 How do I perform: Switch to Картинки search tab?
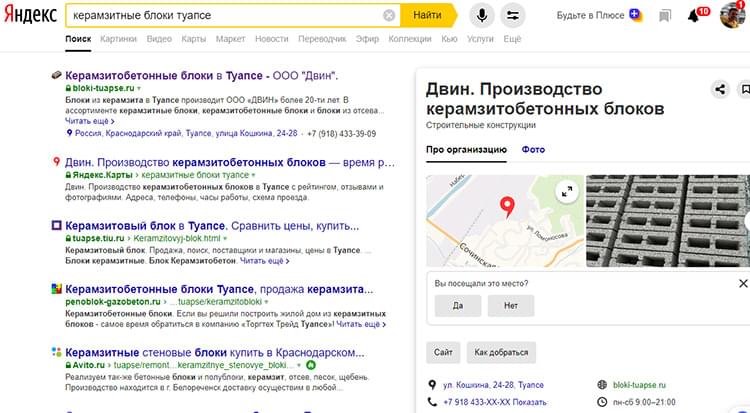[118, 39]
